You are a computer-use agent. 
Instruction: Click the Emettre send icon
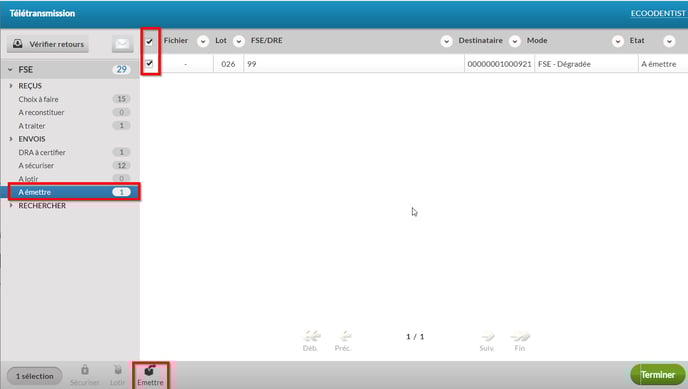(x=150, y=371)
